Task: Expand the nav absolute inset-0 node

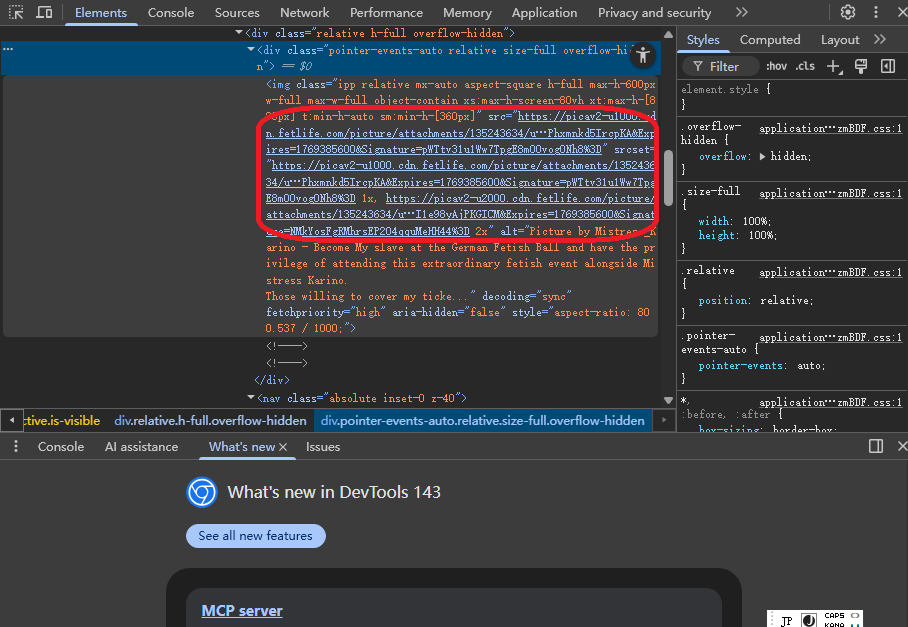Action: [x=249, y=398]
